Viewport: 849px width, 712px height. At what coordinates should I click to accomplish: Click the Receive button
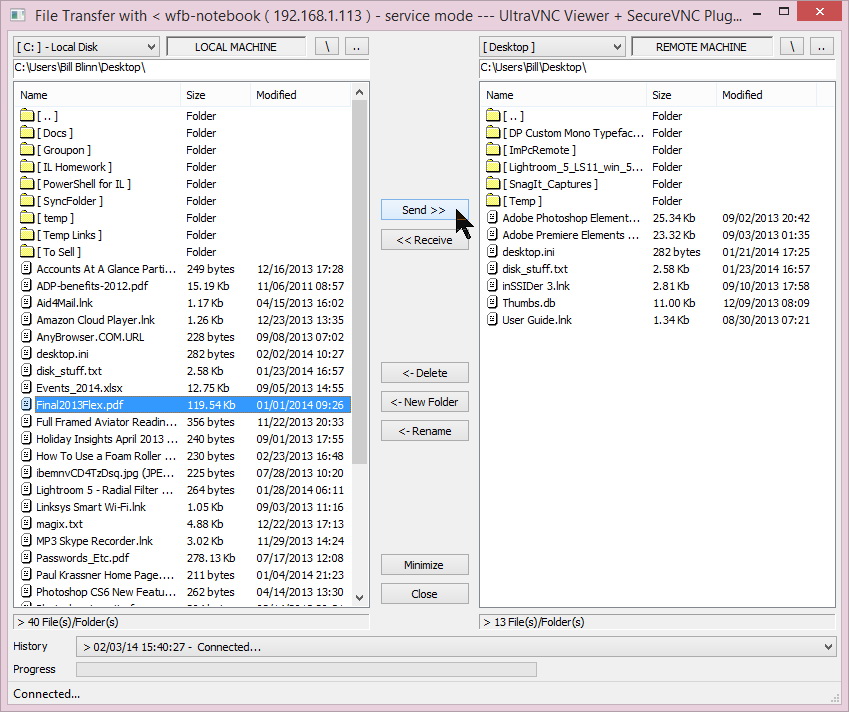click(x=424, y=240)
